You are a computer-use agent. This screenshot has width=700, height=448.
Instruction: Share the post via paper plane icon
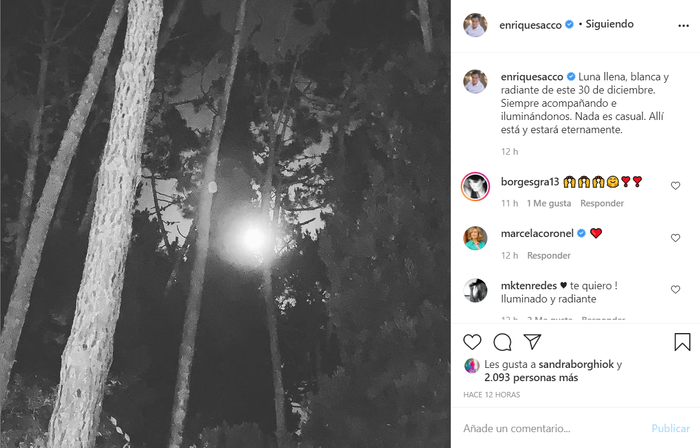[x=533, y=342]
